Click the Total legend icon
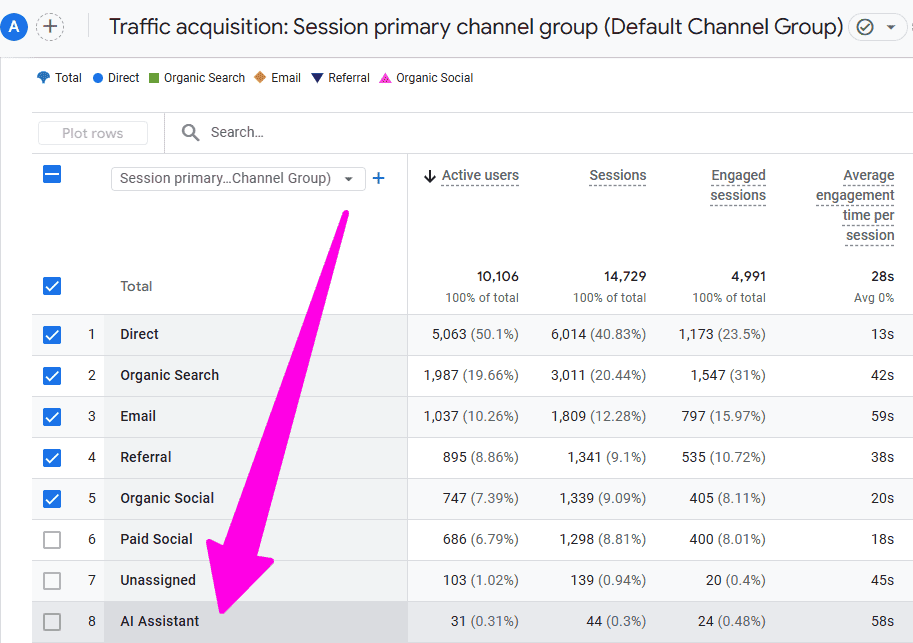Viewport: 913px width, 643px height. [x=43, y=77]
